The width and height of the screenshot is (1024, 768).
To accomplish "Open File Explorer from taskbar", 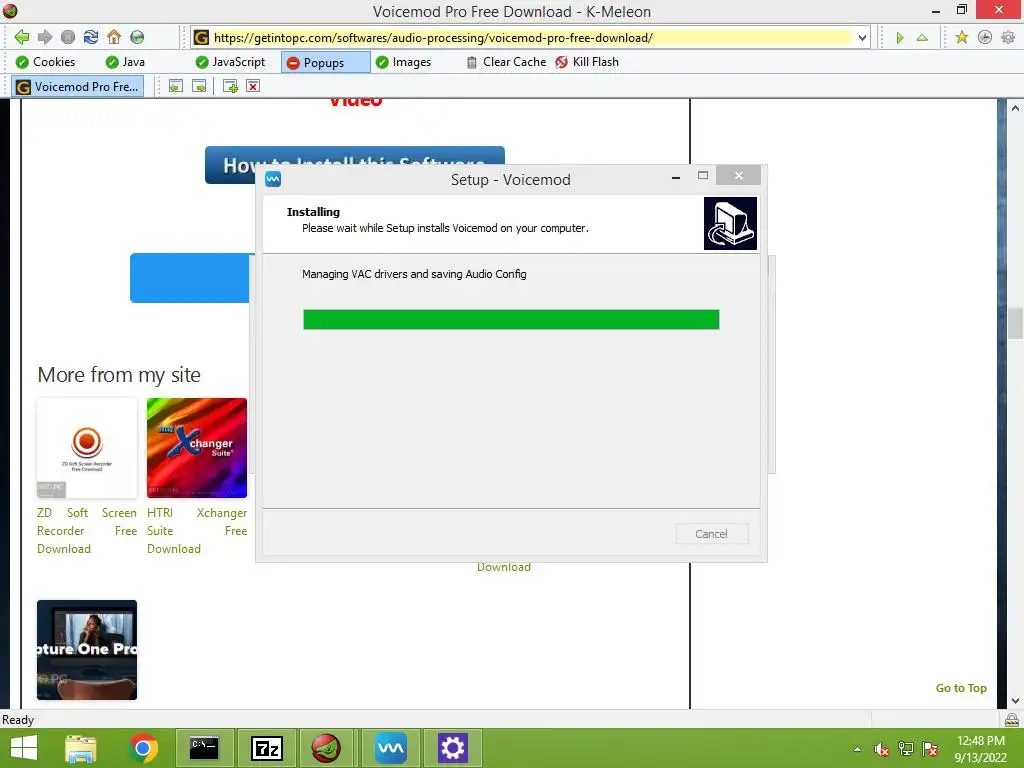I will click(x=81, y=748).
